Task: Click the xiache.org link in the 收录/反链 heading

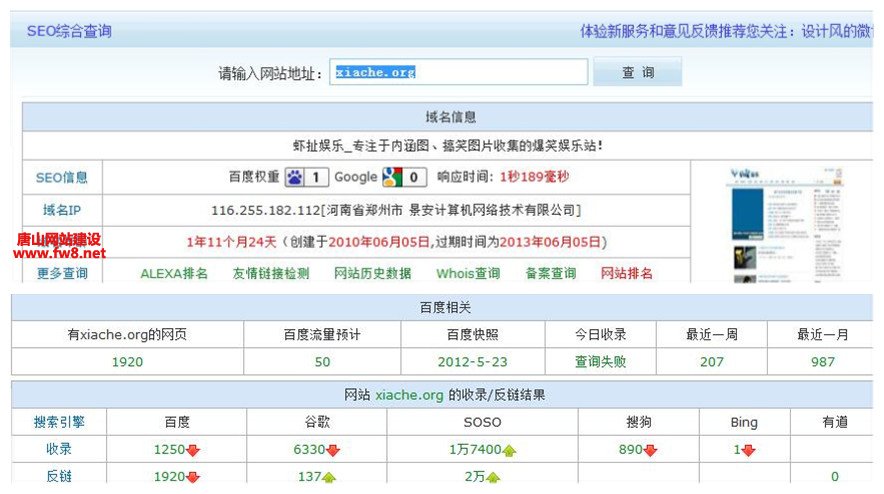Action: pos(409,395)
